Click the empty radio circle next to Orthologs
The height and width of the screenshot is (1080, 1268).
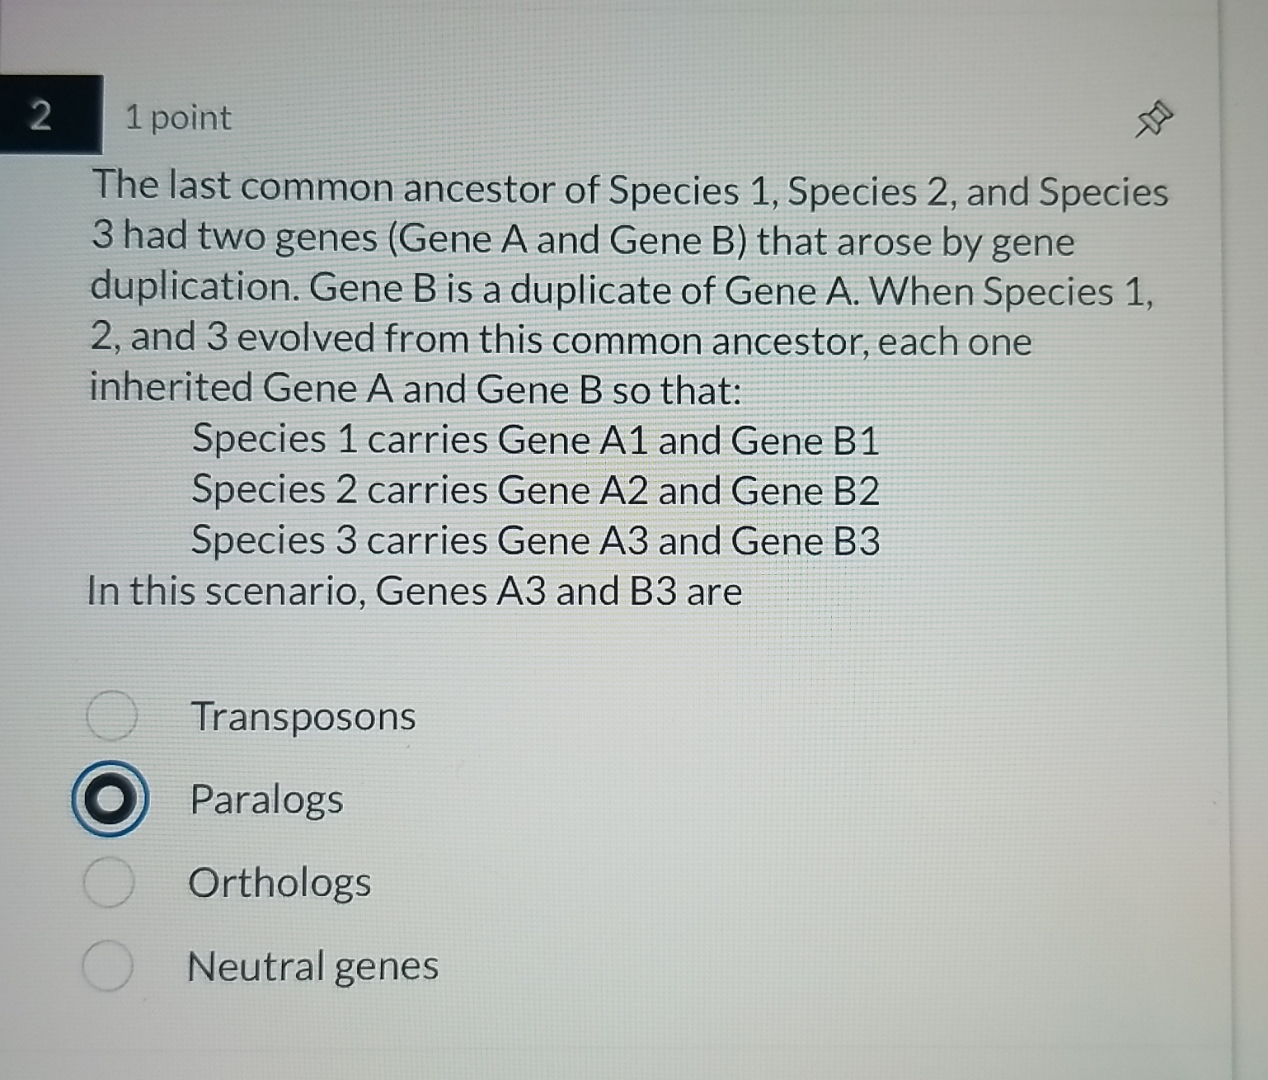[x=110, y=883]
